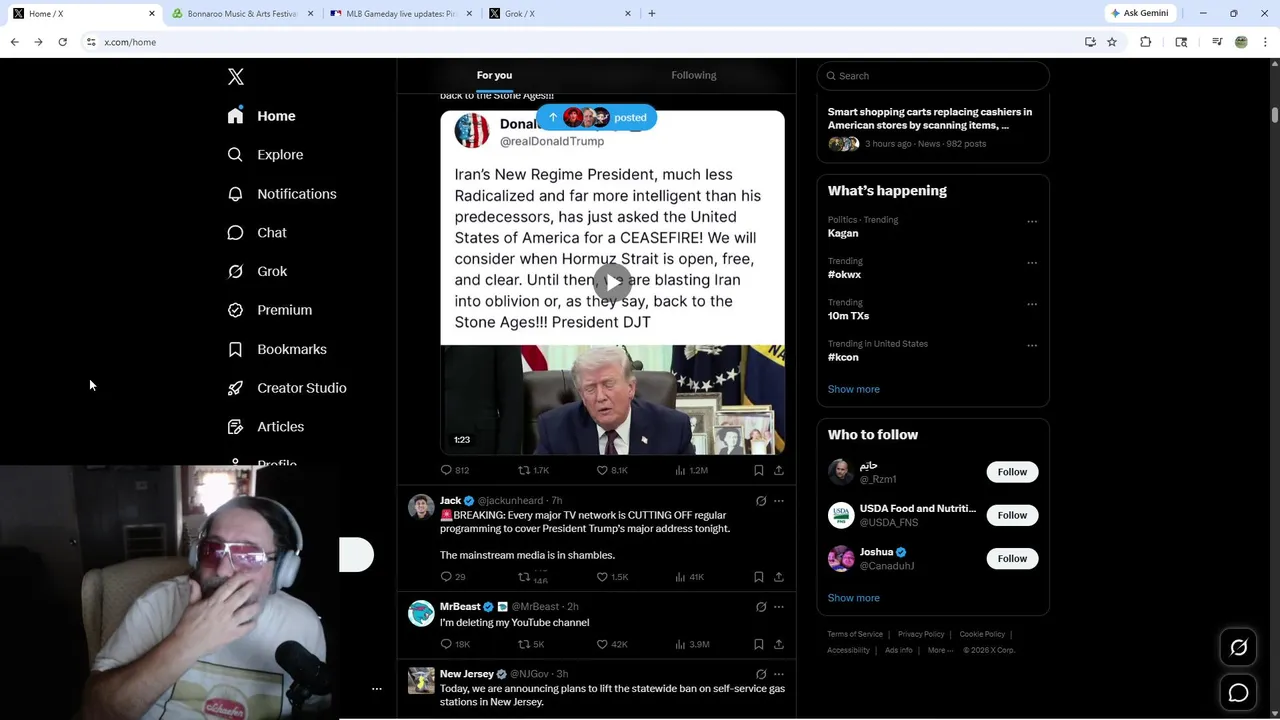
Task: Open more options on MrBeast's post
Action: pos(779,607)
